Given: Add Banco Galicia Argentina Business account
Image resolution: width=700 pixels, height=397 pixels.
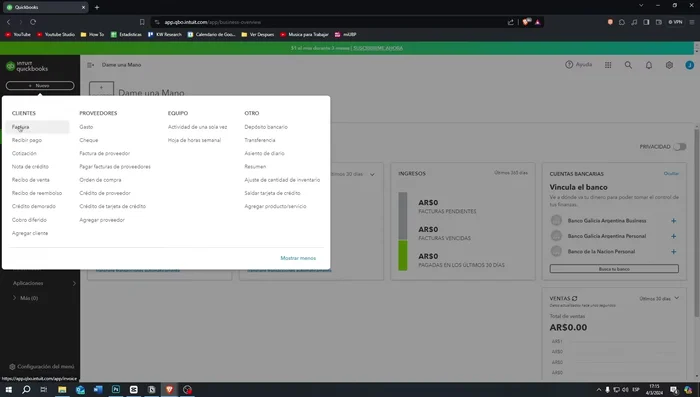Looking at the screenshot, I should [673, 221].
